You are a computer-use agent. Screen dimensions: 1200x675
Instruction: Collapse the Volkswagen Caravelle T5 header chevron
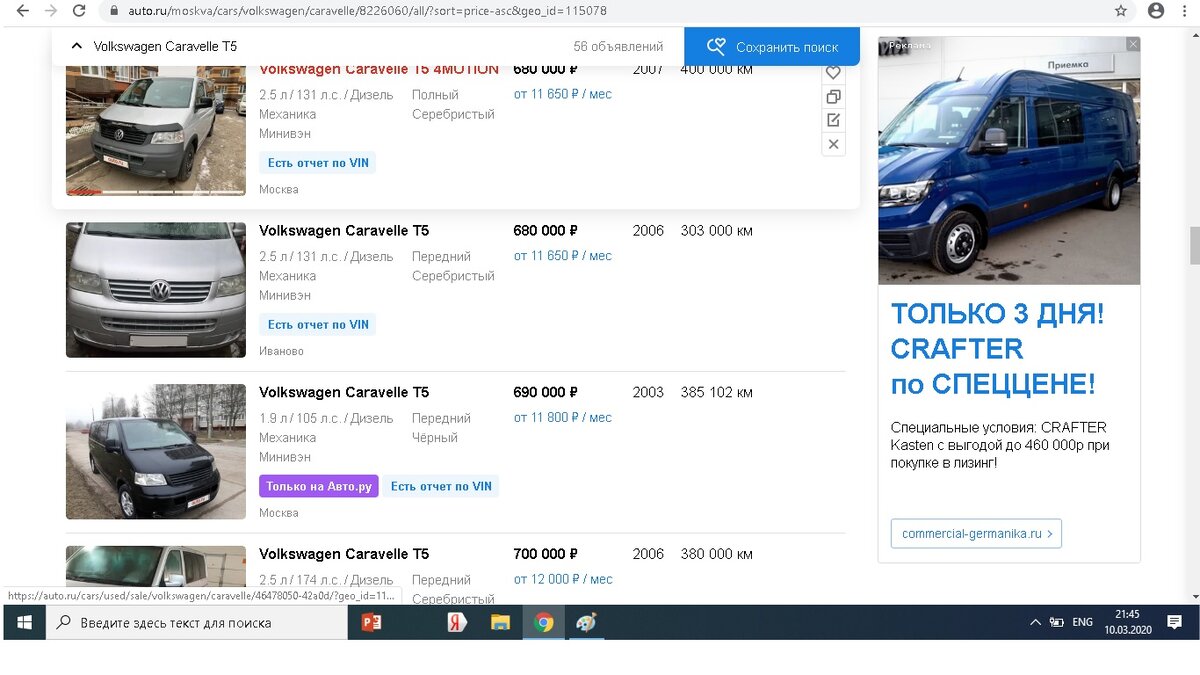[76, 46]
